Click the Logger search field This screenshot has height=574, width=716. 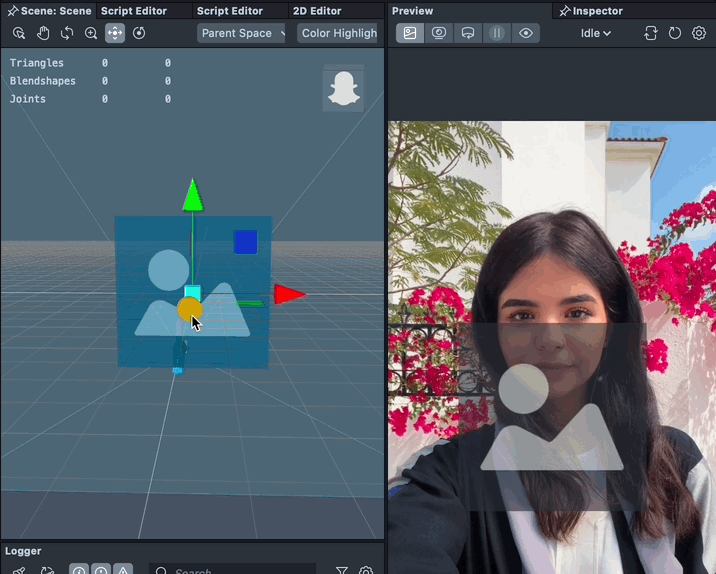[232, 569]
